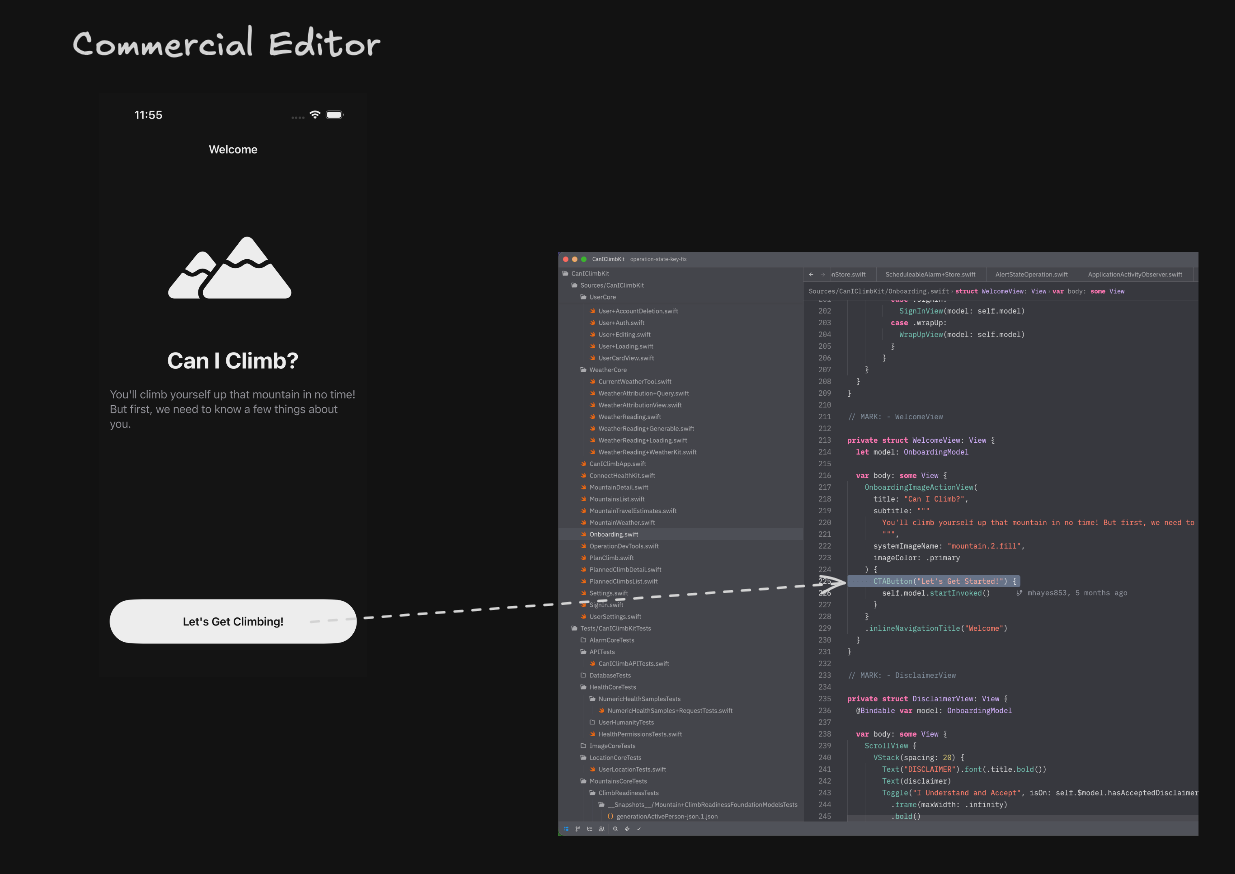Click the search magnifier icon in status bar
This screenshot has height=874, width=1235.
(x=614, y=829)
